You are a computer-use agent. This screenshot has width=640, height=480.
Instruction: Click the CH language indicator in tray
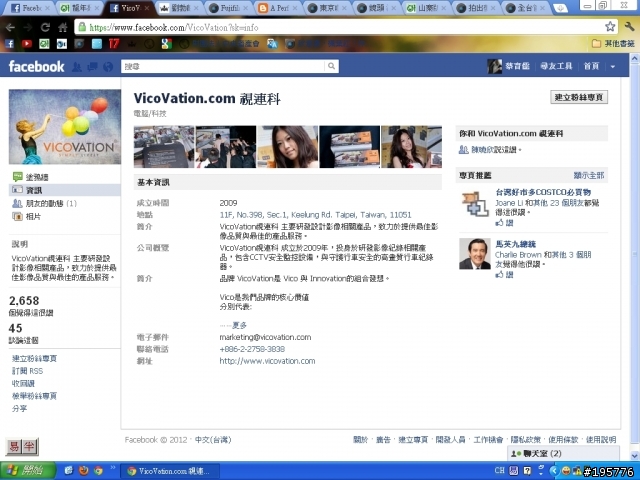tap(500, 470)
